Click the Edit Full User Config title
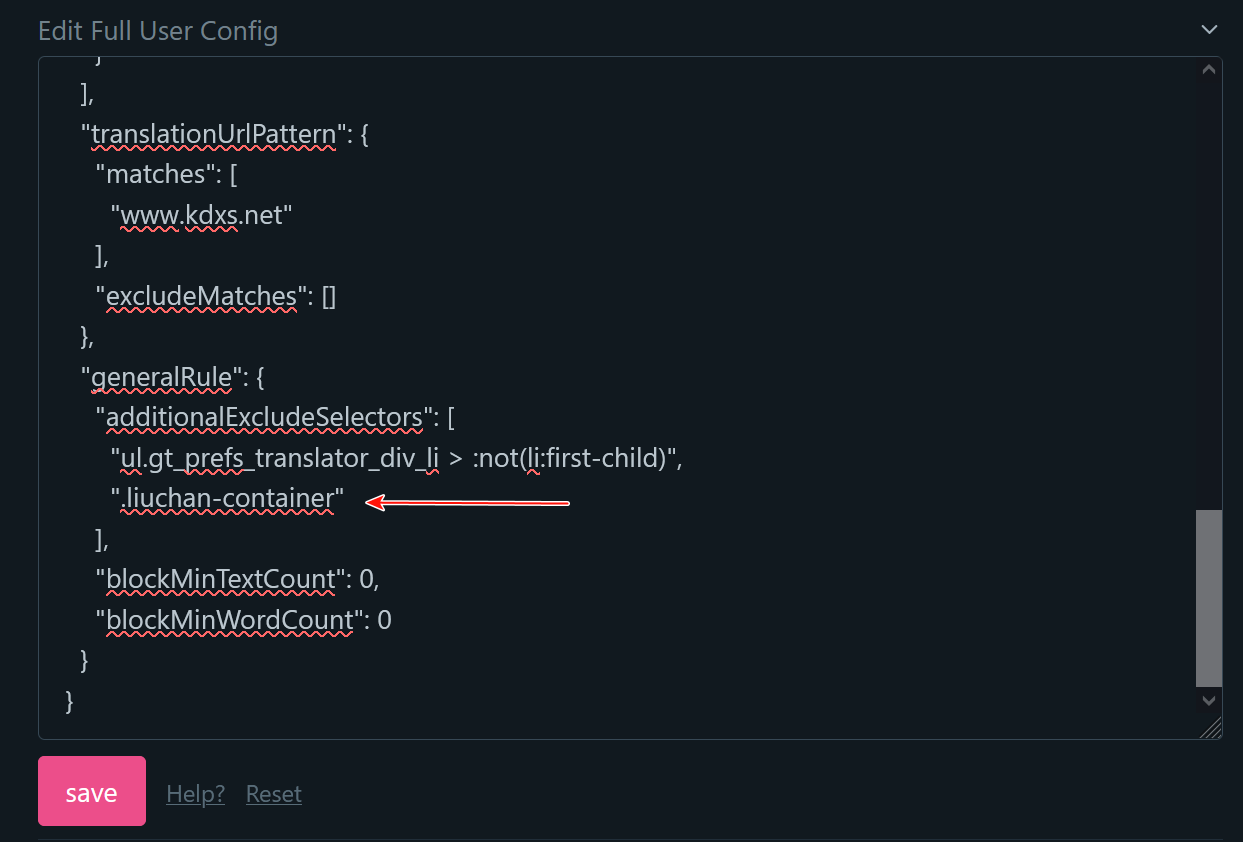Viewport: 1243px width, 842px height. coord(158,30)
